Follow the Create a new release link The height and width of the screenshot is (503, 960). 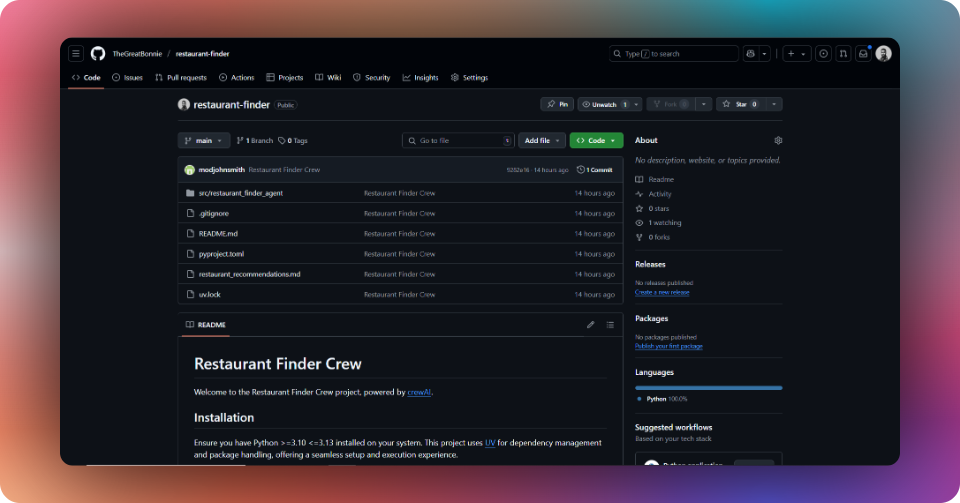tap(662, 292)
